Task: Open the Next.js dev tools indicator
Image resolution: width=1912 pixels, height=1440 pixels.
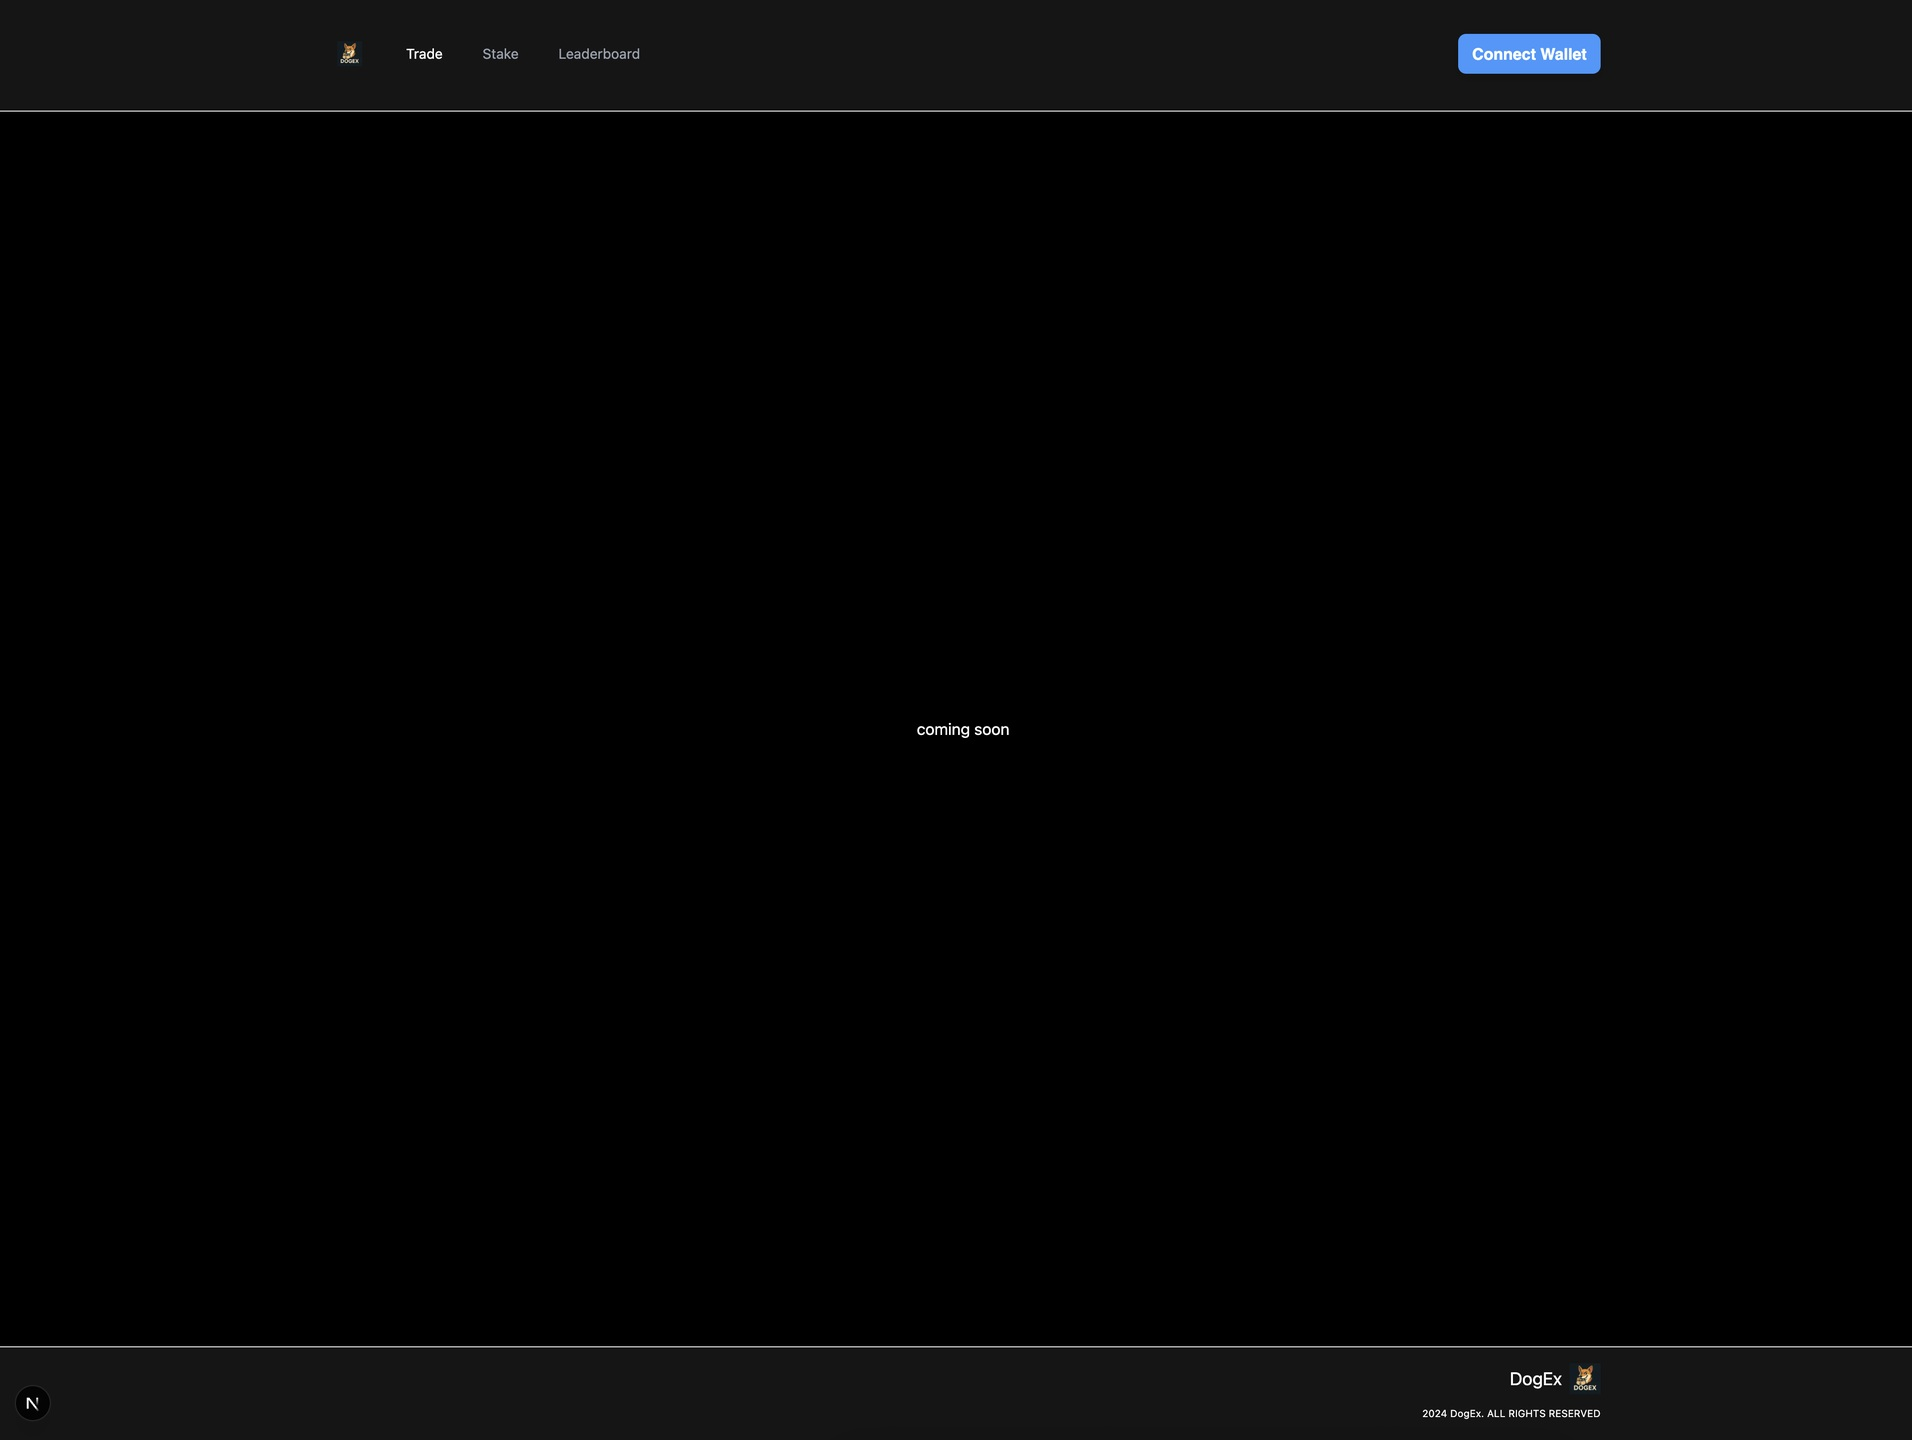Action: coord(33,1403)
